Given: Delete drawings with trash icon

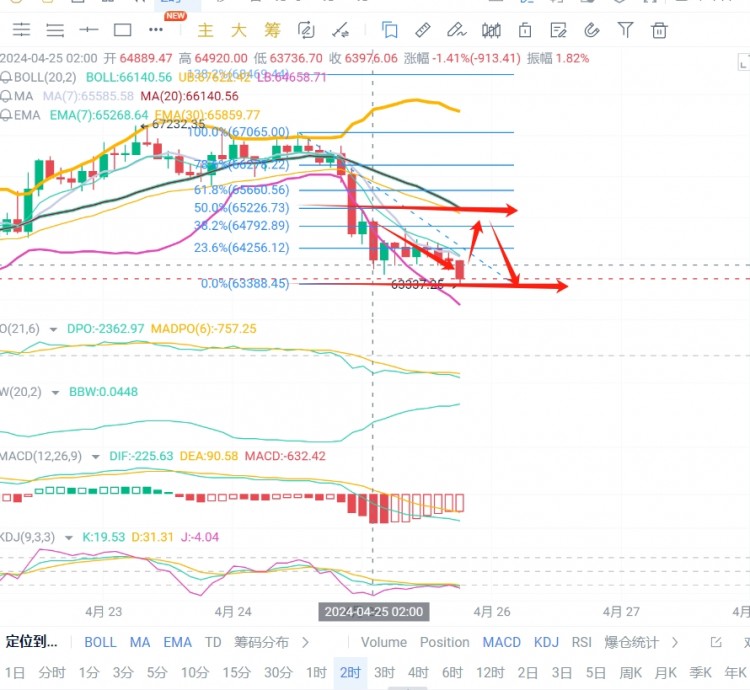Looking at the screenshot, I should [659, 30].
